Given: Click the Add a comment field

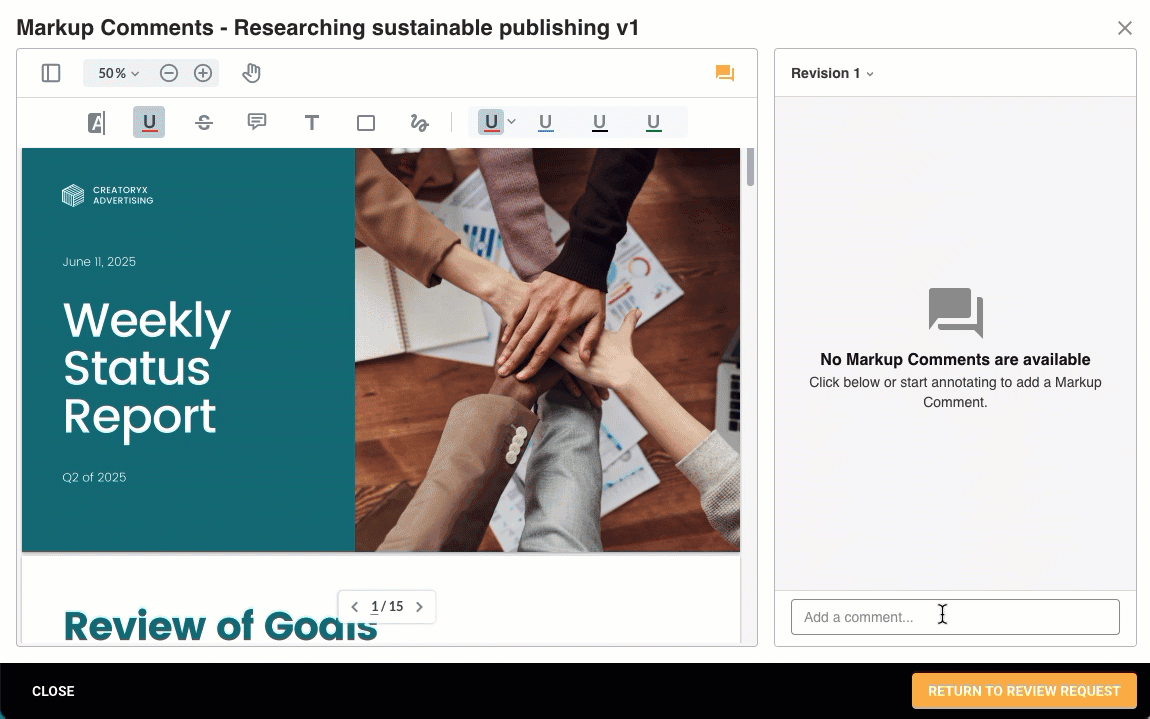Looking at the screenshot, I should point(955,617).
